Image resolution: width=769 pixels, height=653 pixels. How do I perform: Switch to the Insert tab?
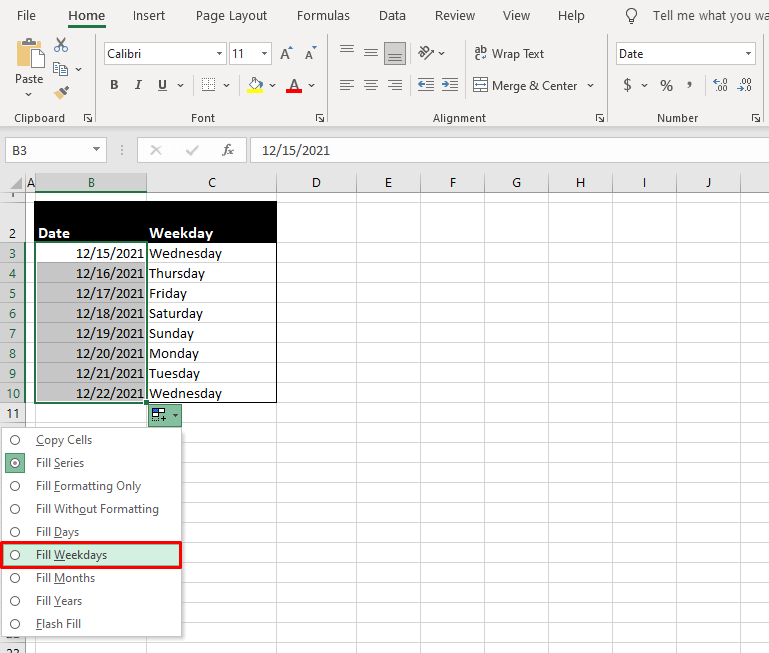point(149,16)
